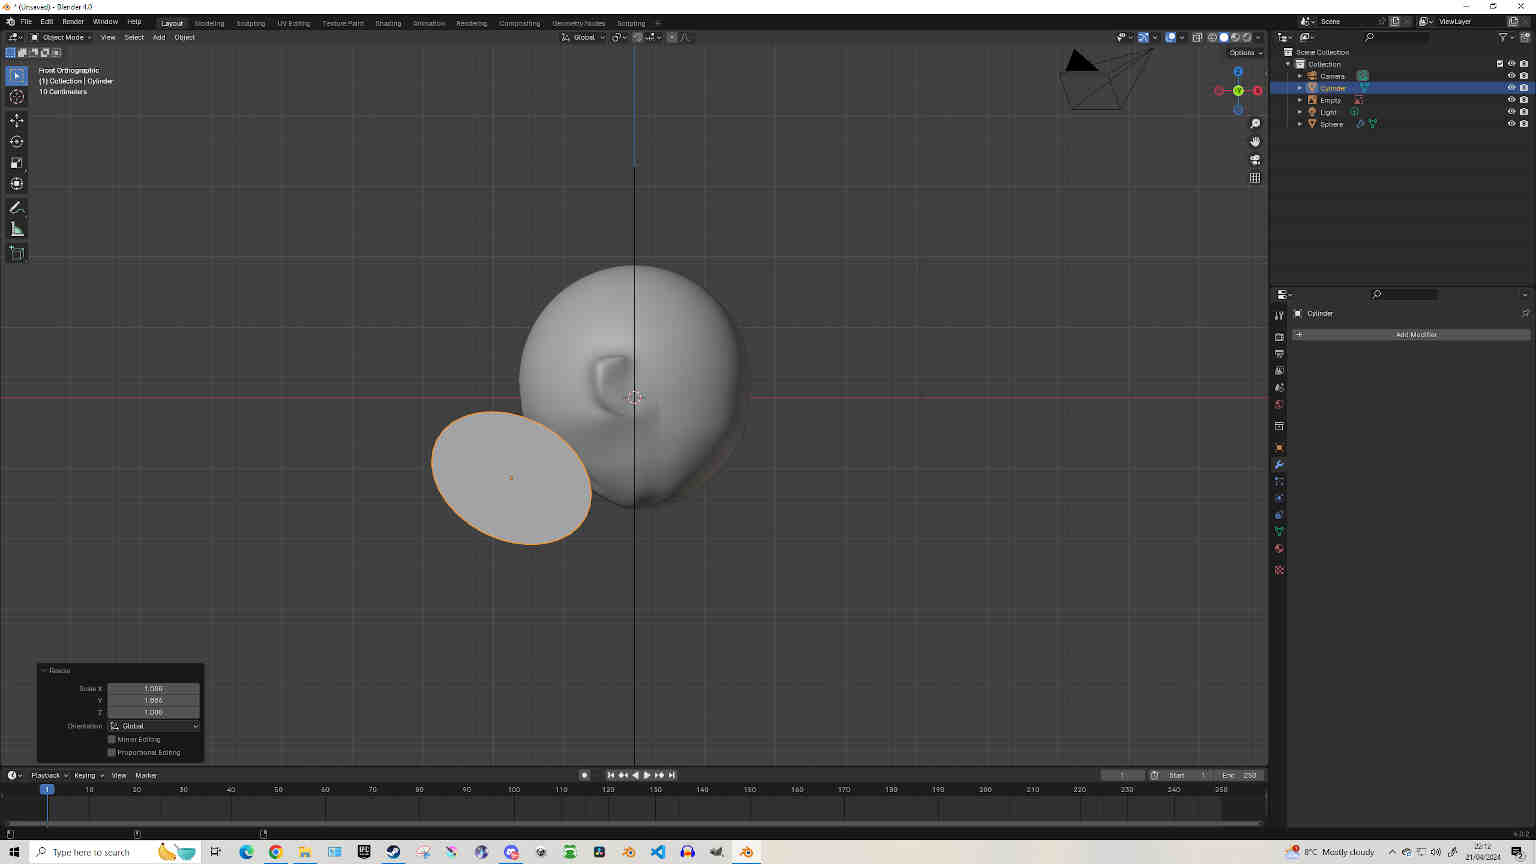Viewport: 1536px width, 864px height.
Task: Open Object Mode dropdown
Action: (61, 38)
